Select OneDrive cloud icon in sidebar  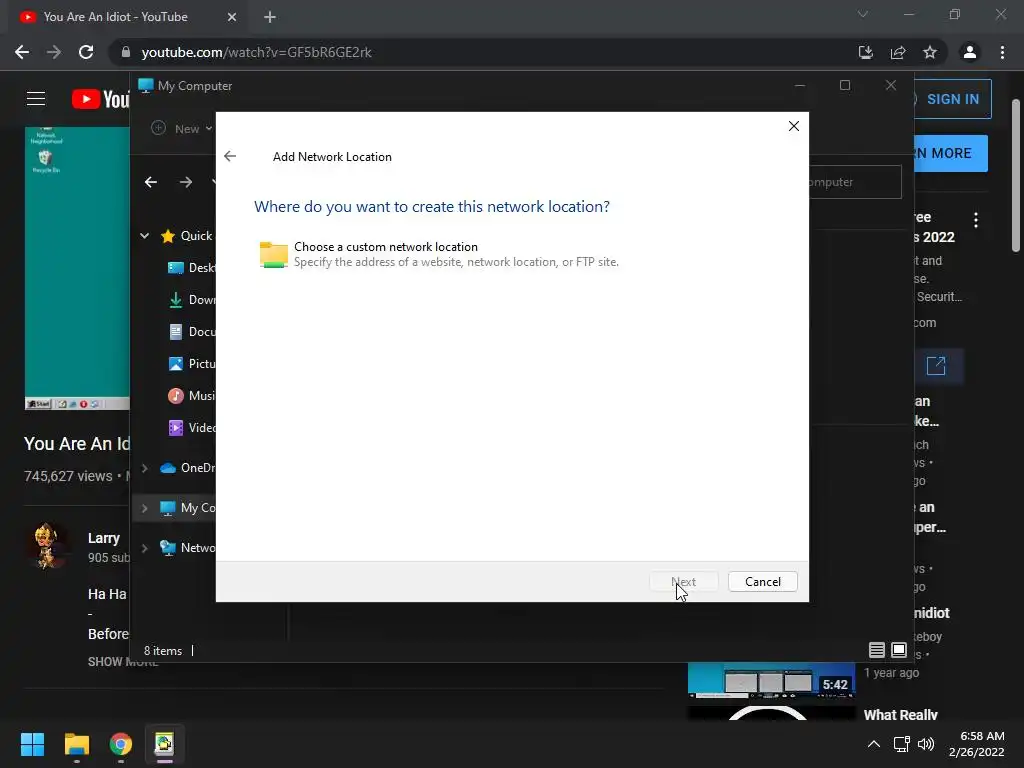[168, 468]
